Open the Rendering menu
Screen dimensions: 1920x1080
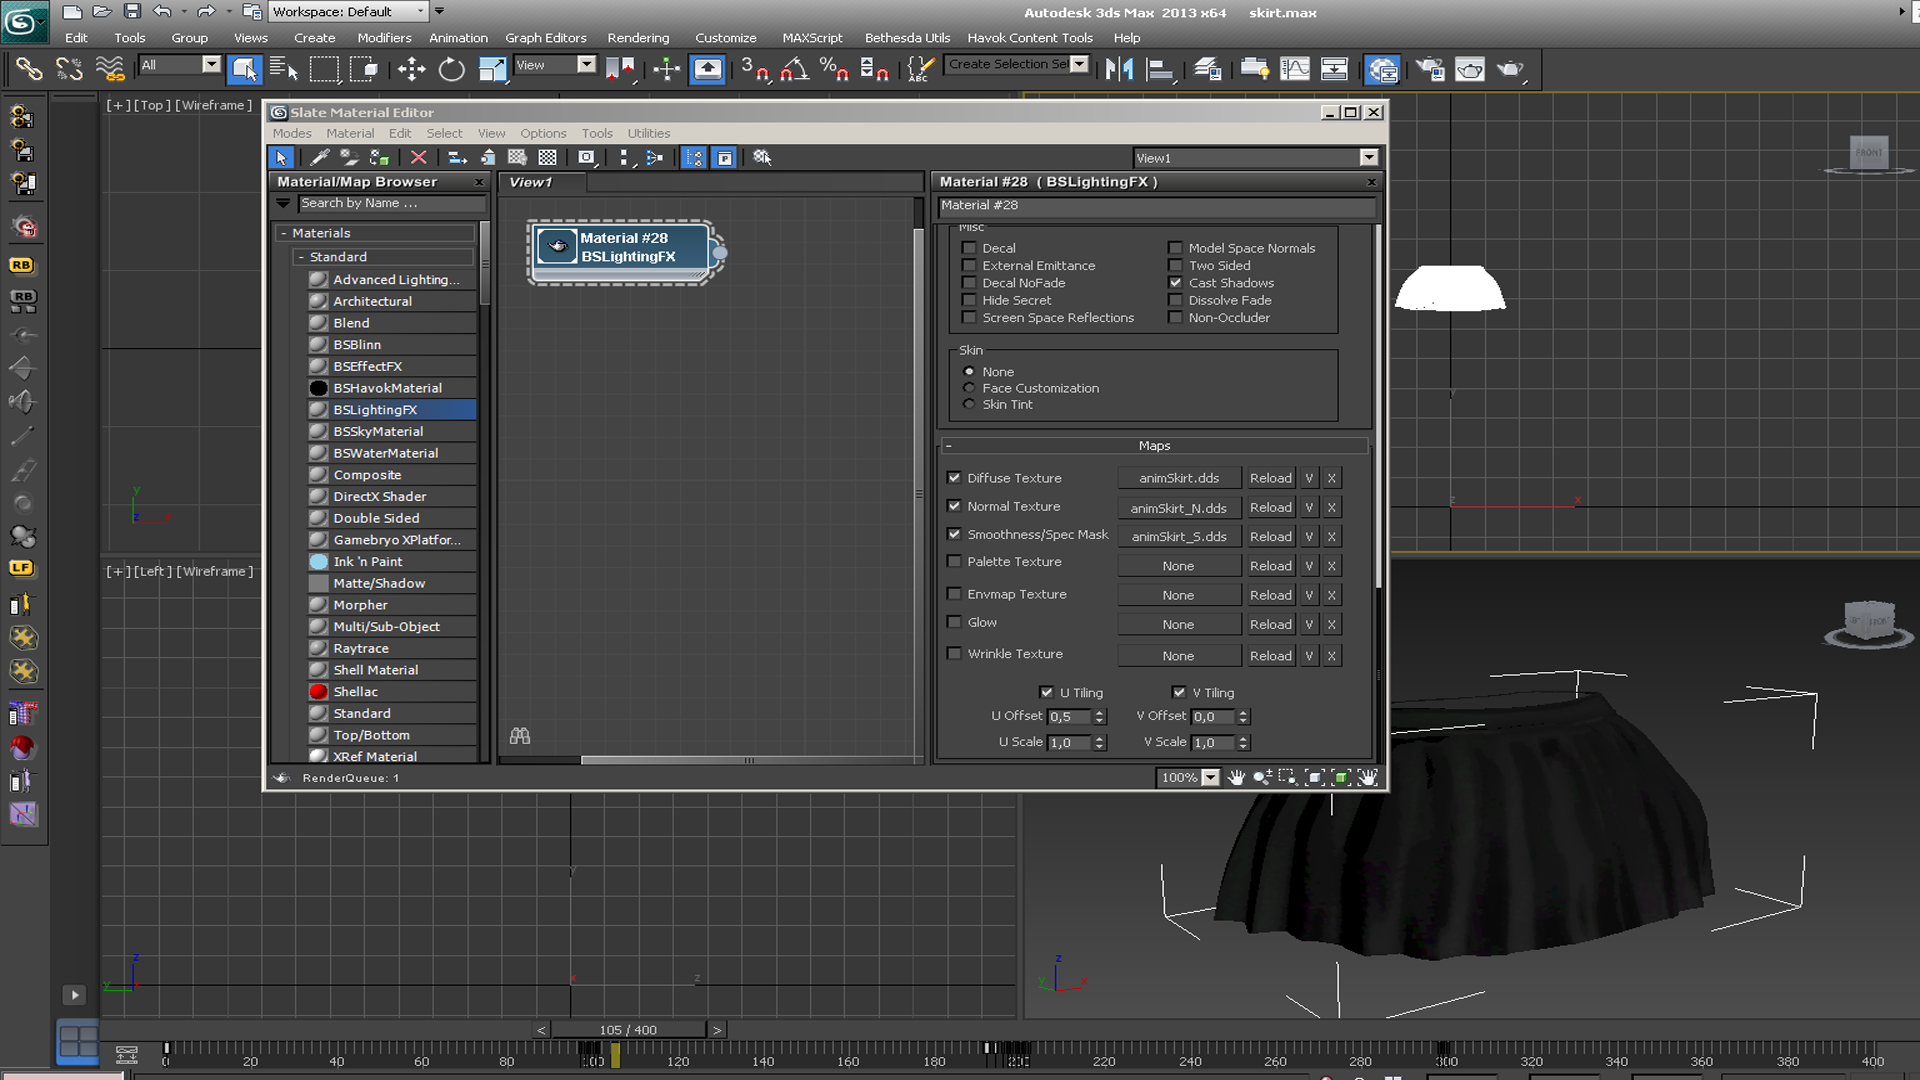coord(638,37)
